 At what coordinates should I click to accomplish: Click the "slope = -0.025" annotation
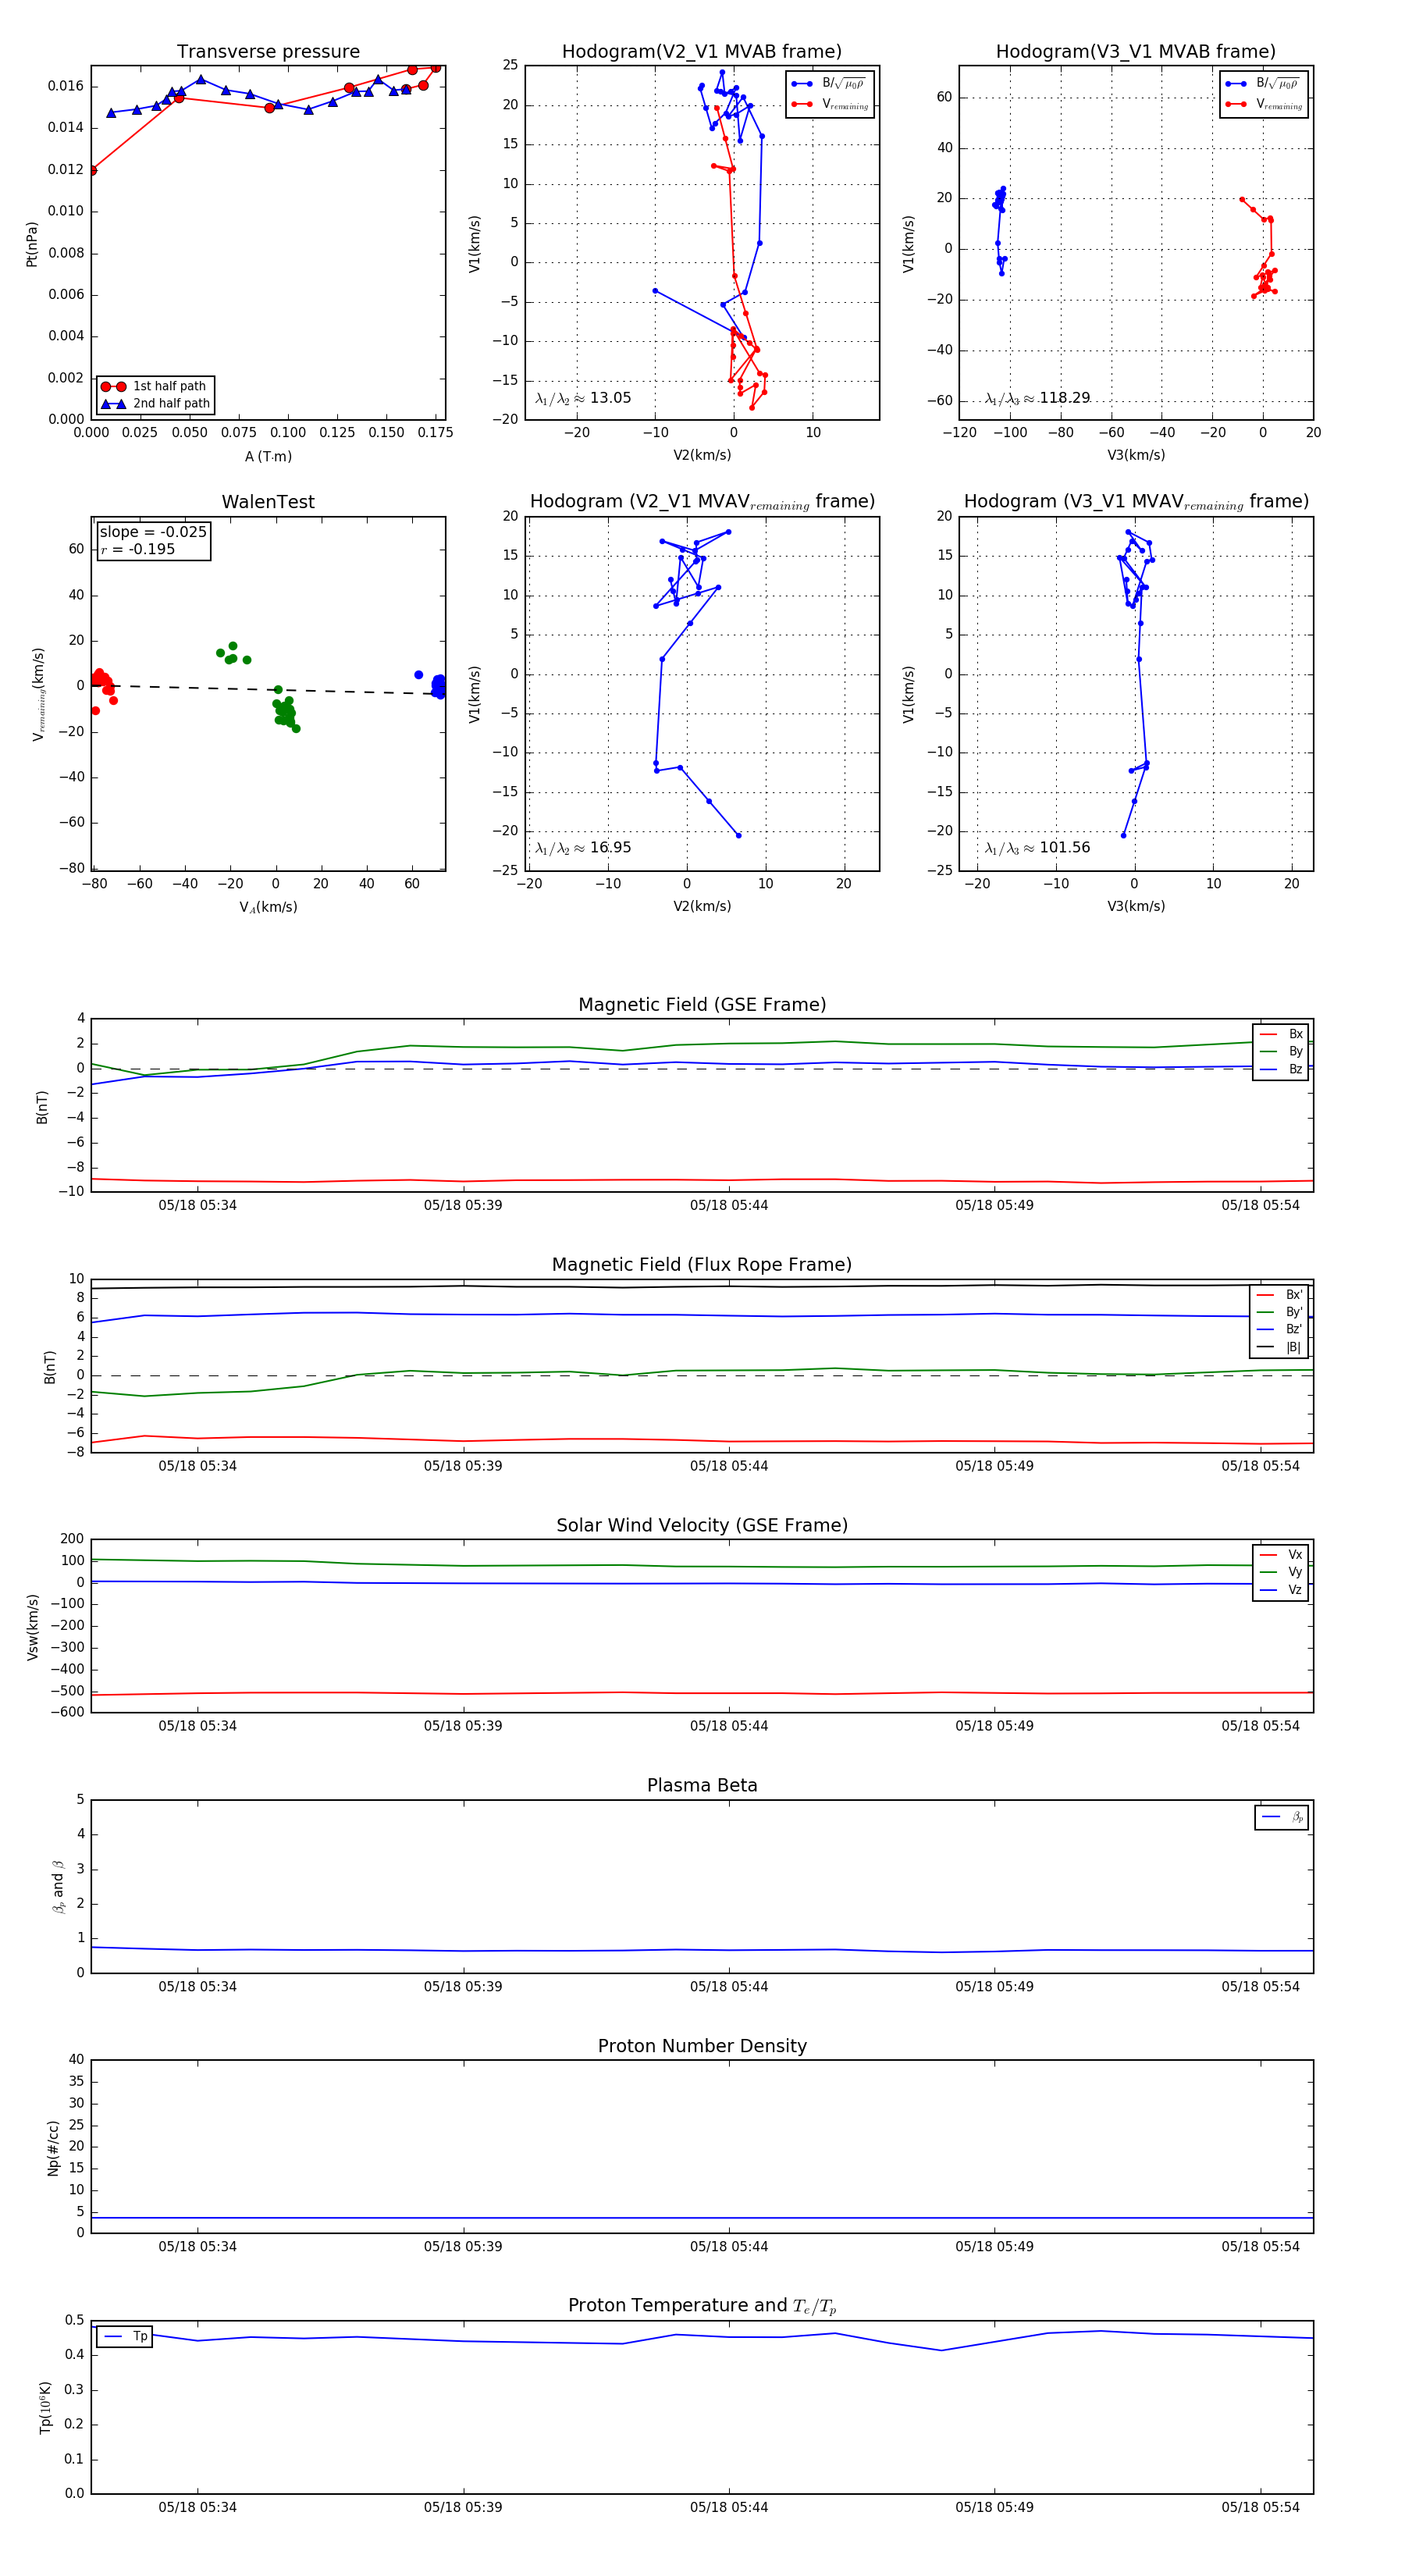pos(153,532)
